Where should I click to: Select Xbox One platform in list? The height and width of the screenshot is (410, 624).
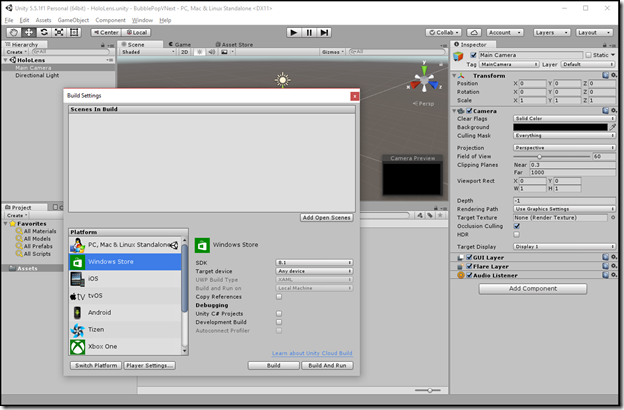tap(125, 347)
